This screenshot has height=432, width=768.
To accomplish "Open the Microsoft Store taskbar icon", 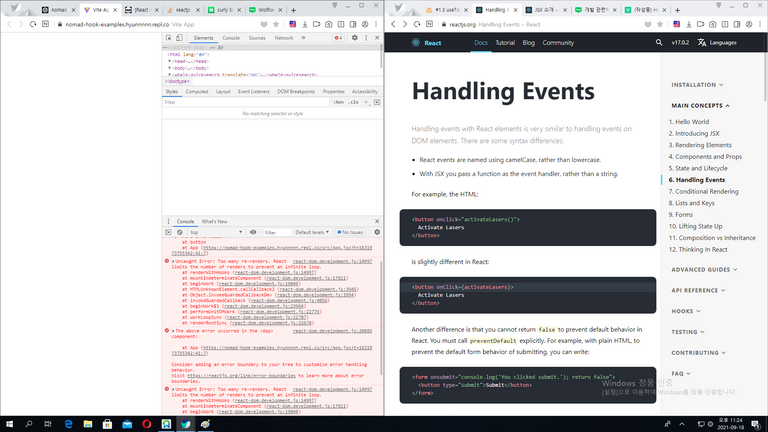I will pyautogui.click(x=107, y=424).
